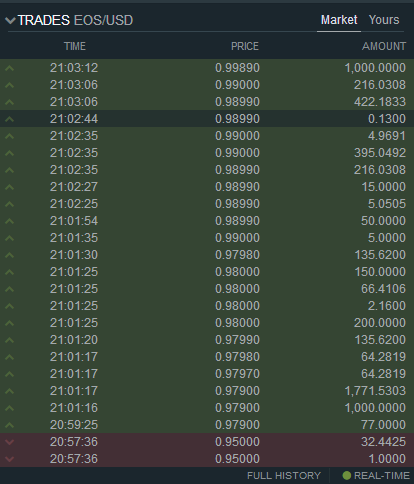Select price 0.97970
The image size is (414, 484).
pos(237,374)
